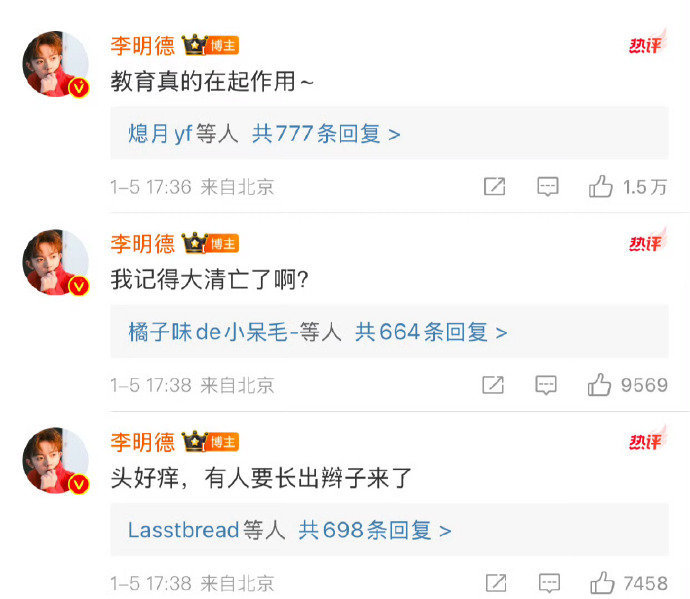This screenshot has height=599, width=690.
Task: Reply to the comment about 长出辫子
Action: (x=550, y=583)
